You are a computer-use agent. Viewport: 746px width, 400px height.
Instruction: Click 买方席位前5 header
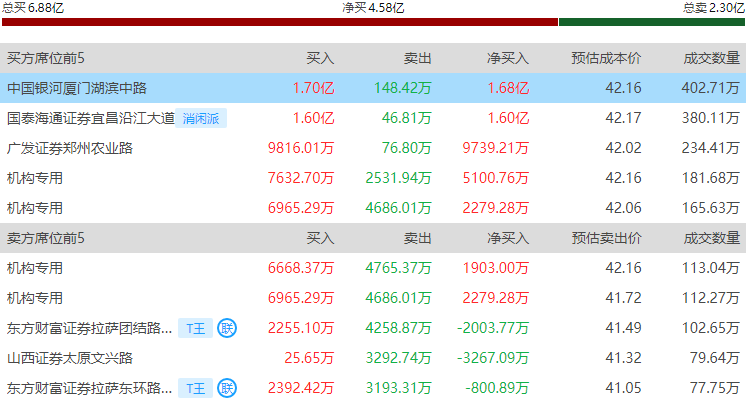[46, 58]
